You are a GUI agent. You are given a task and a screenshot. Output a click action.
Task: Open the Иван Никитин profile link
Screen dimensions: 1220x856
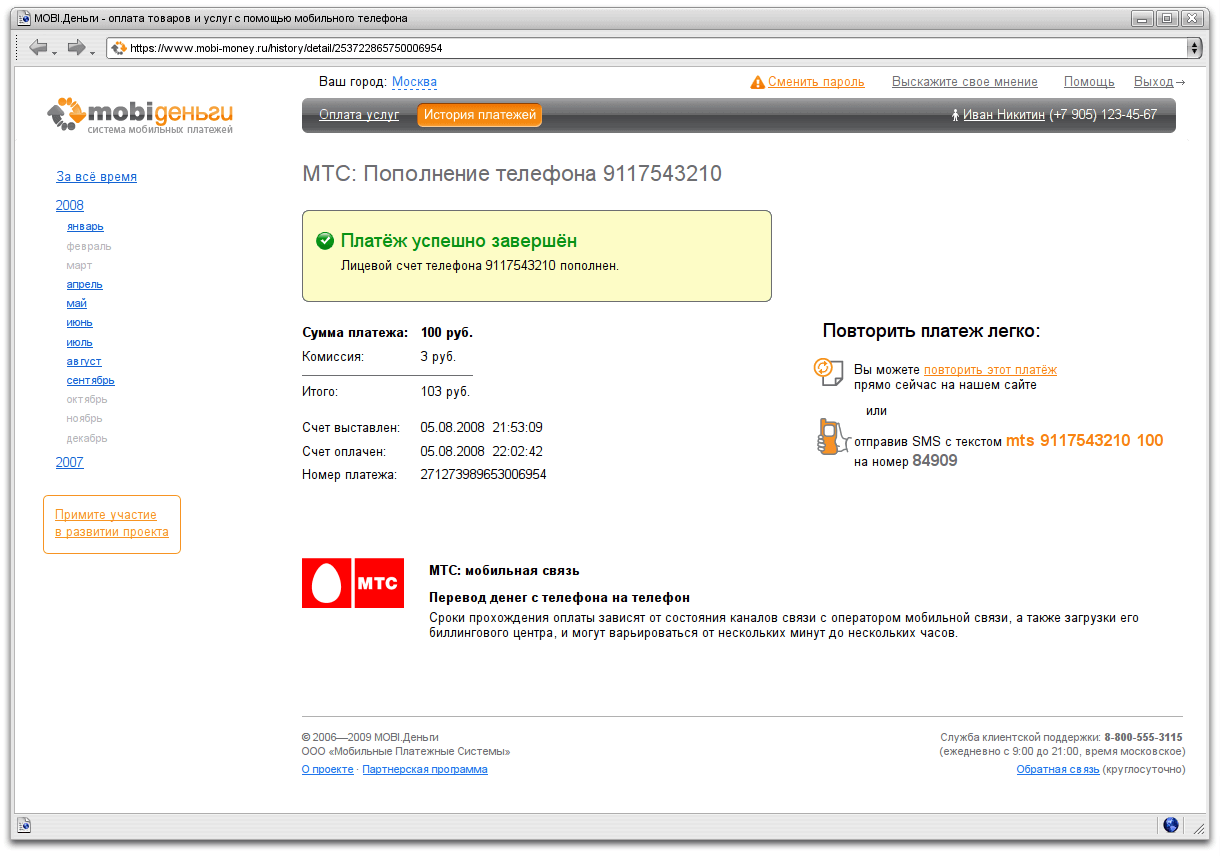[1004, 115]
